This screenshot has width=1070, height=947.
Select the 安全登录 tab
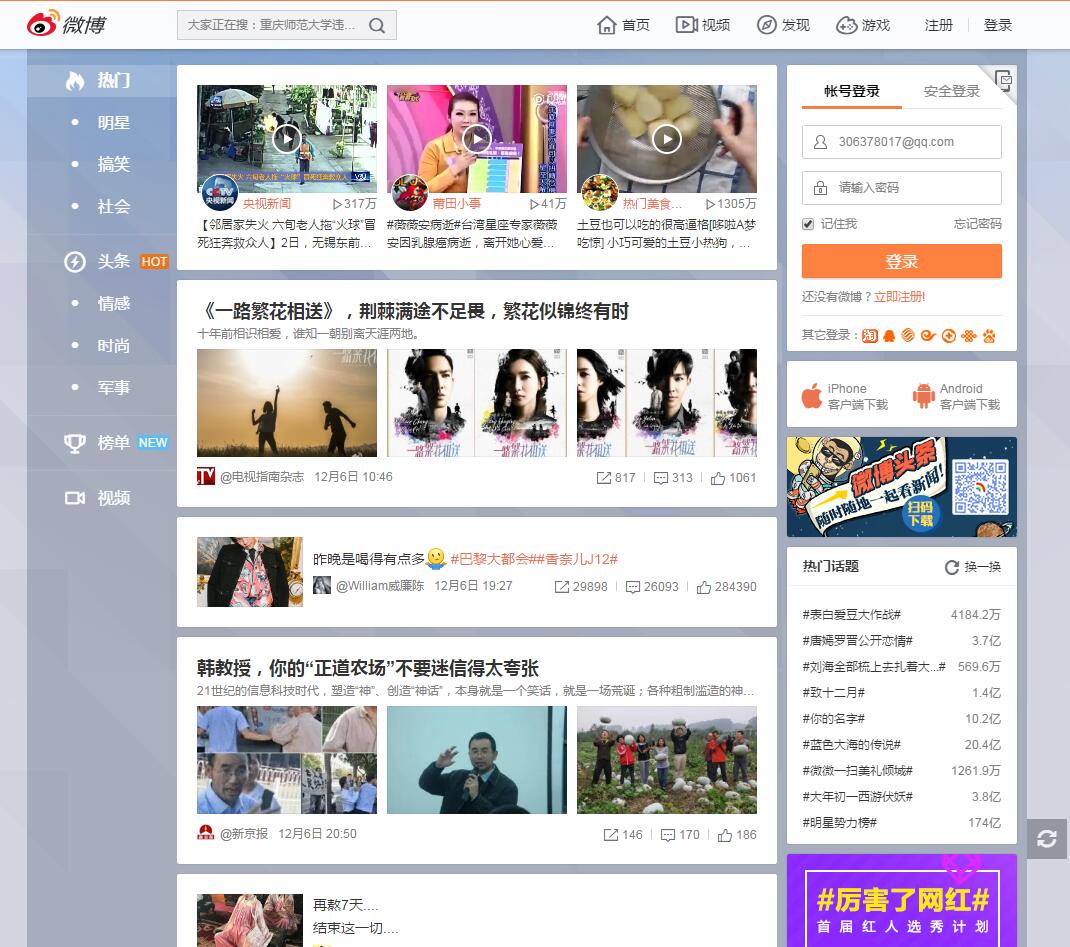[951, 91]
